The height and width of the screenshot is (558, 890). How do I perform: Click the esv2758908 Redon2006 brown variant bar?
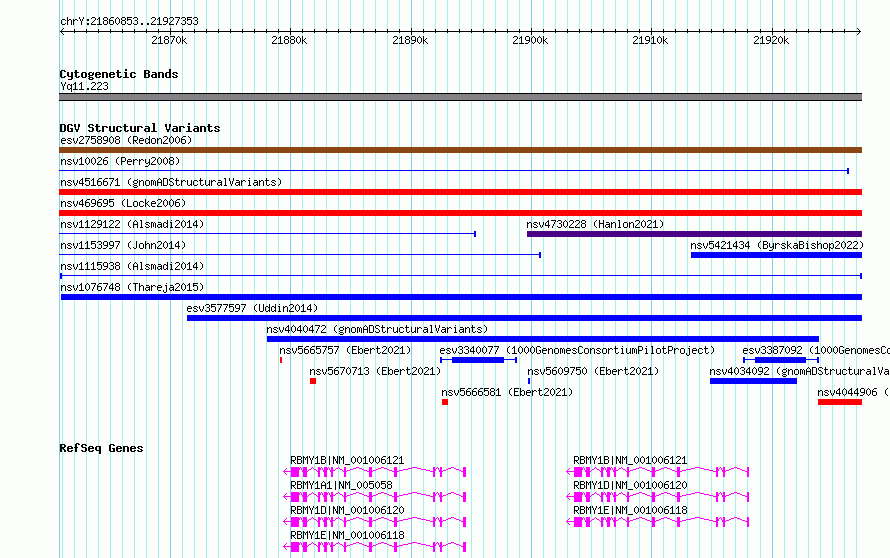tap(460, 150)
